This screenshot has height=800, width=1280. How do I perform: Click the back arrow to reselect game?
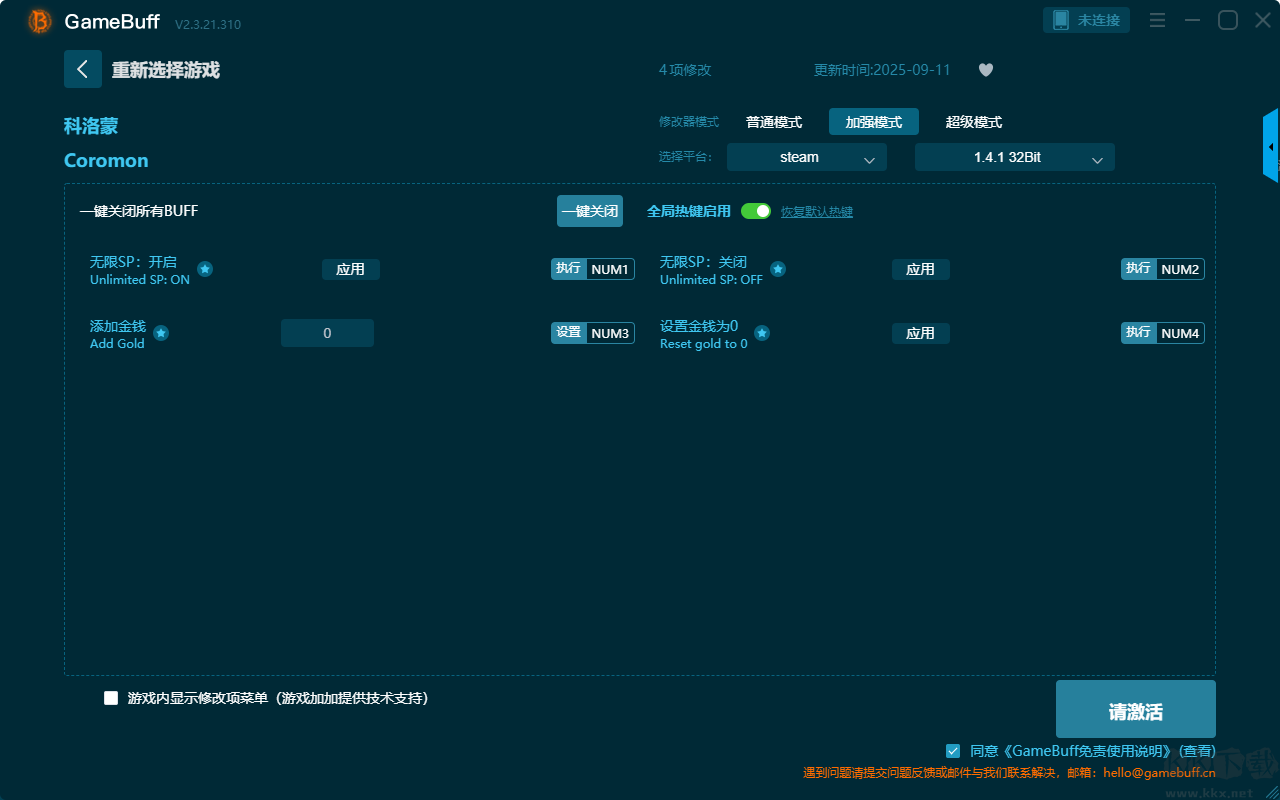(83, 69)
